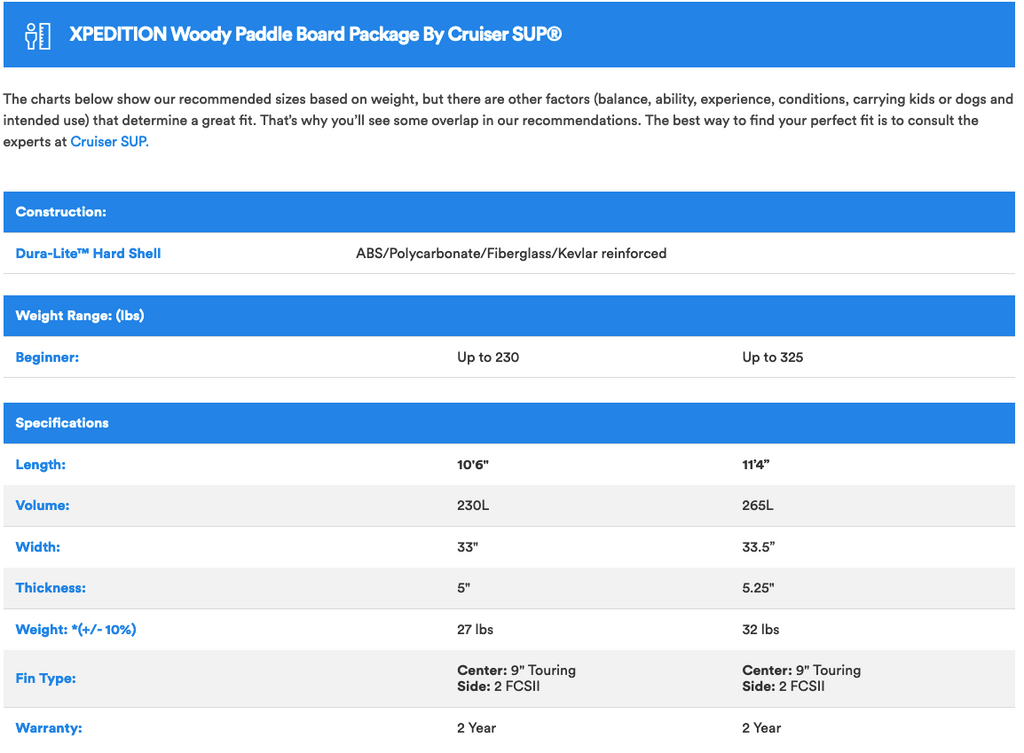Select the 11'4" length value
1024x753 pixels.
[758, 465]
